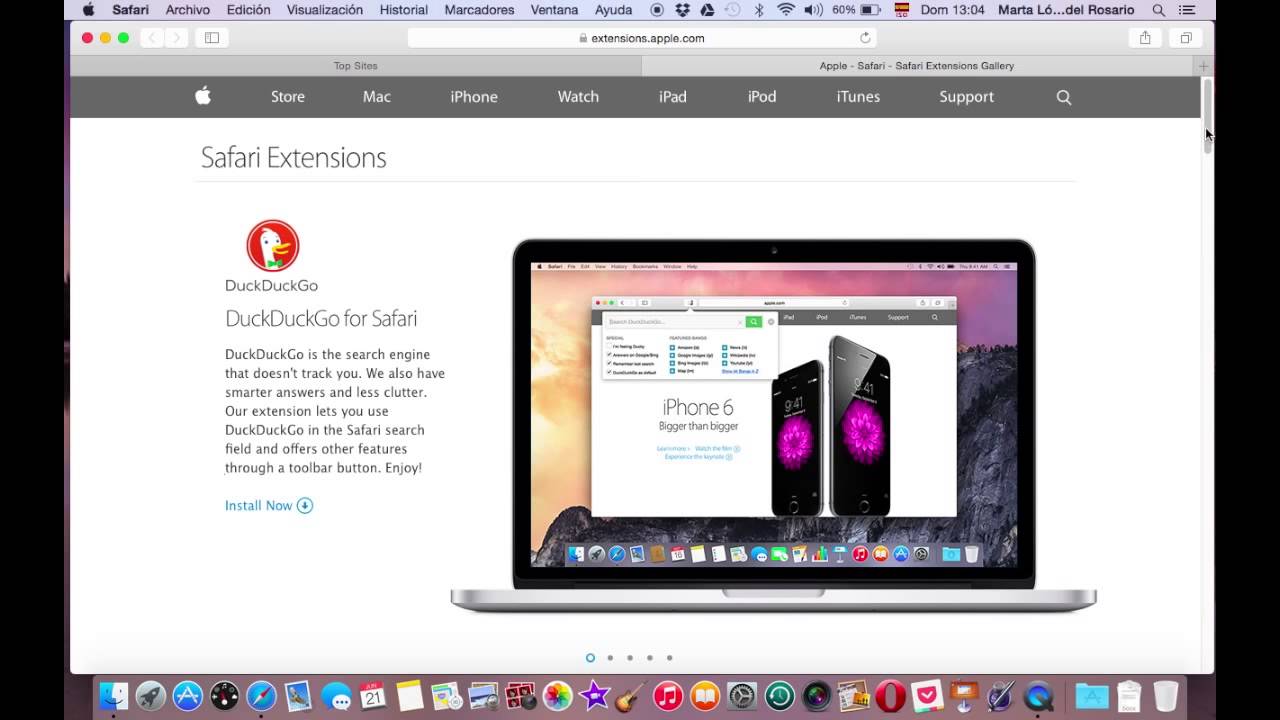Click the Safari back button
1280x720 pixels.
pyautogui.click(x=152, y=38)
